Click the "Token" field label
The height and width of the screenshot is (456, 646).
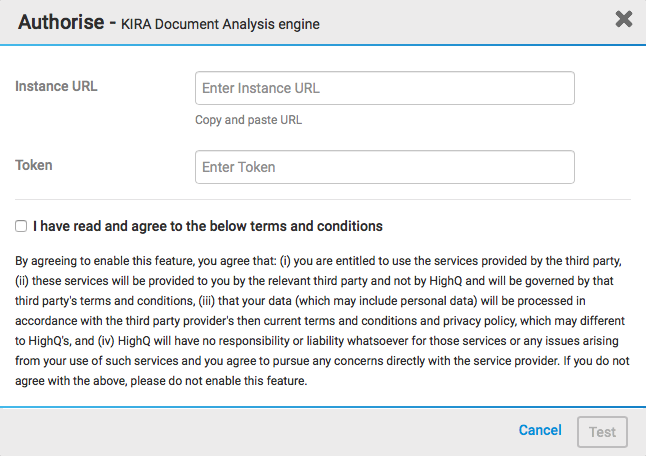(x=34, y=165)
